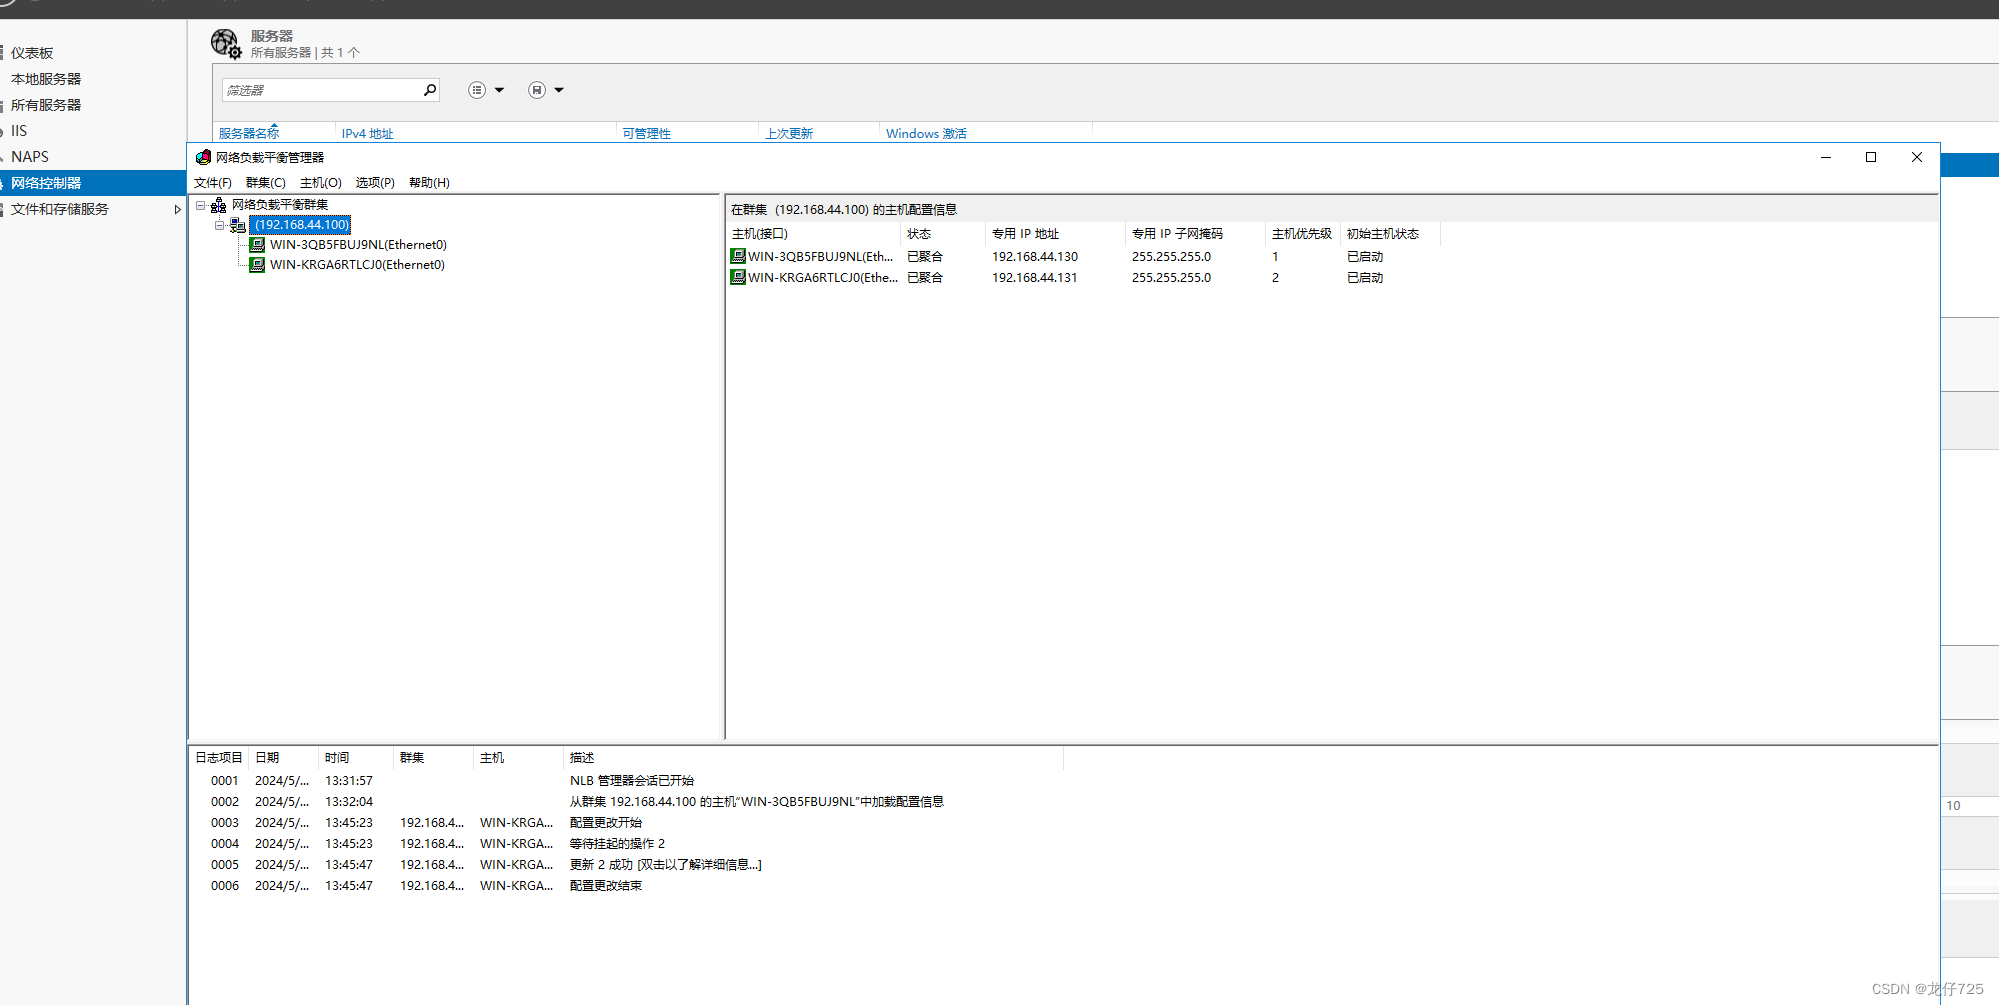
Task: Collapse the network load balancing clusters root node
Action: tap(200, 205)
